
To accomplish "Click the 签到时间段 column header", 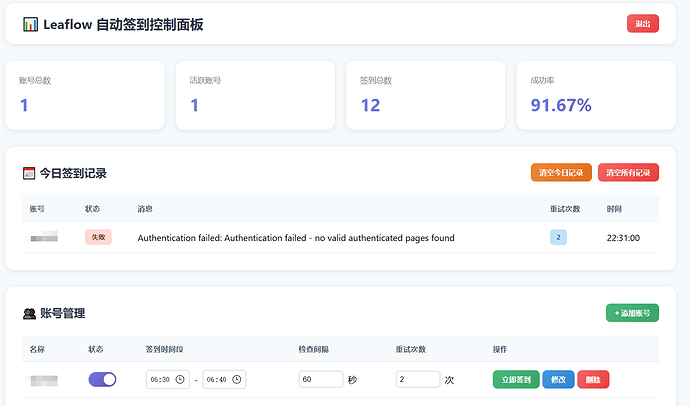I will 164,349.
